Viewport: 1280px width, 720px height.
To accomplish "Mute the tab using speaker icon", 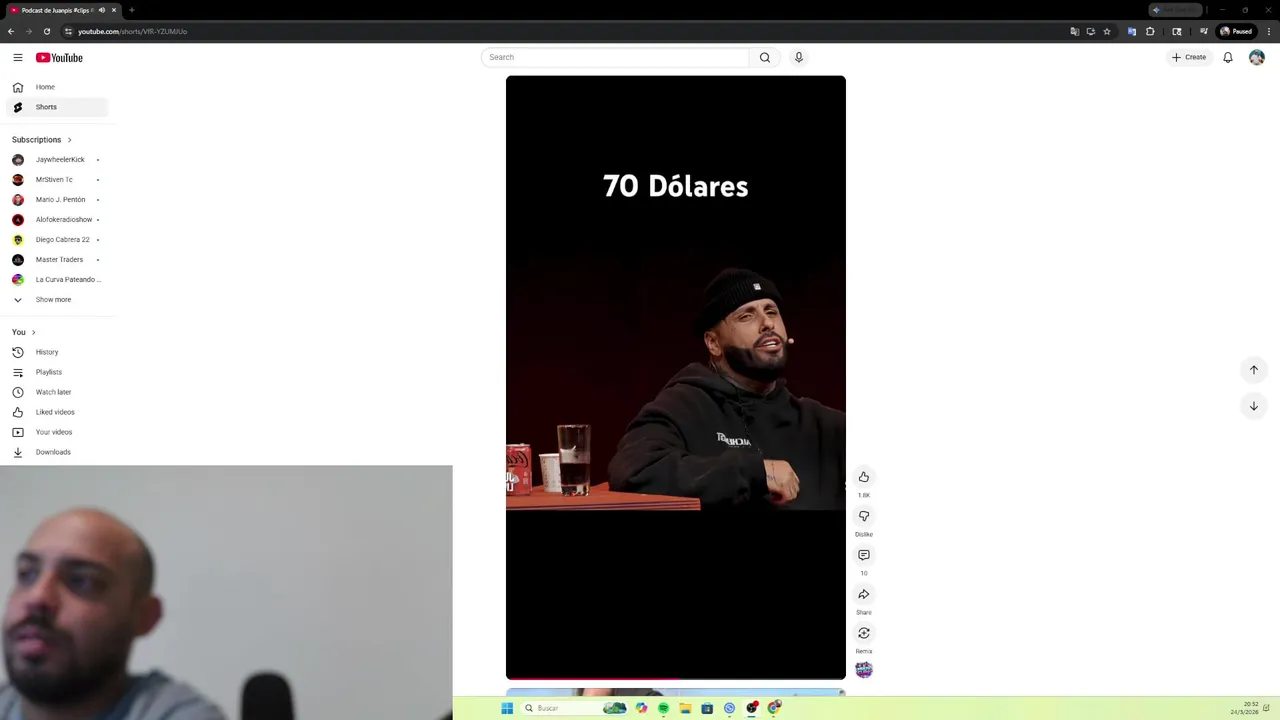I will [102, 10].
